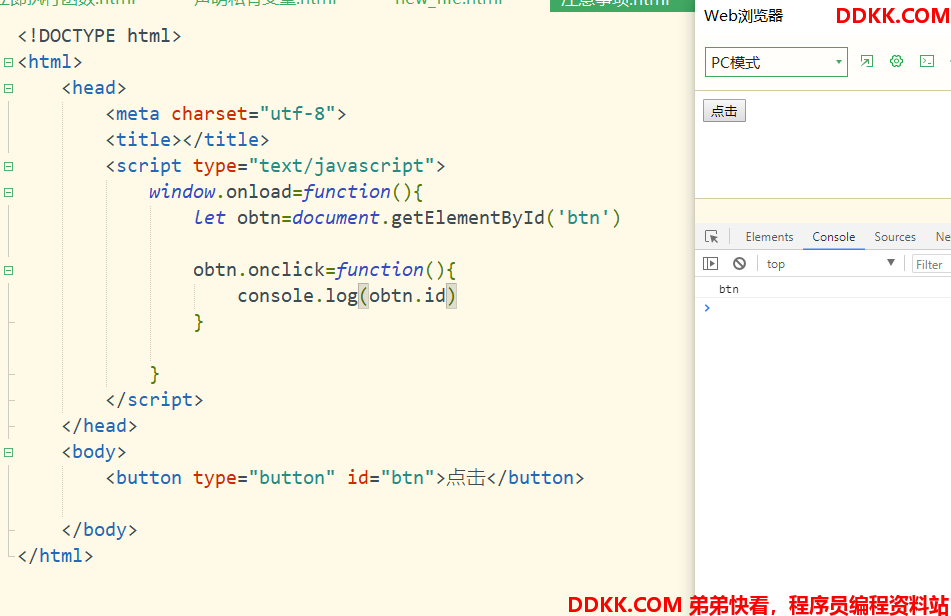Activate the inspect element picker icon
Image resolution: width=951 pixels, height=616 pixels.
711,236
